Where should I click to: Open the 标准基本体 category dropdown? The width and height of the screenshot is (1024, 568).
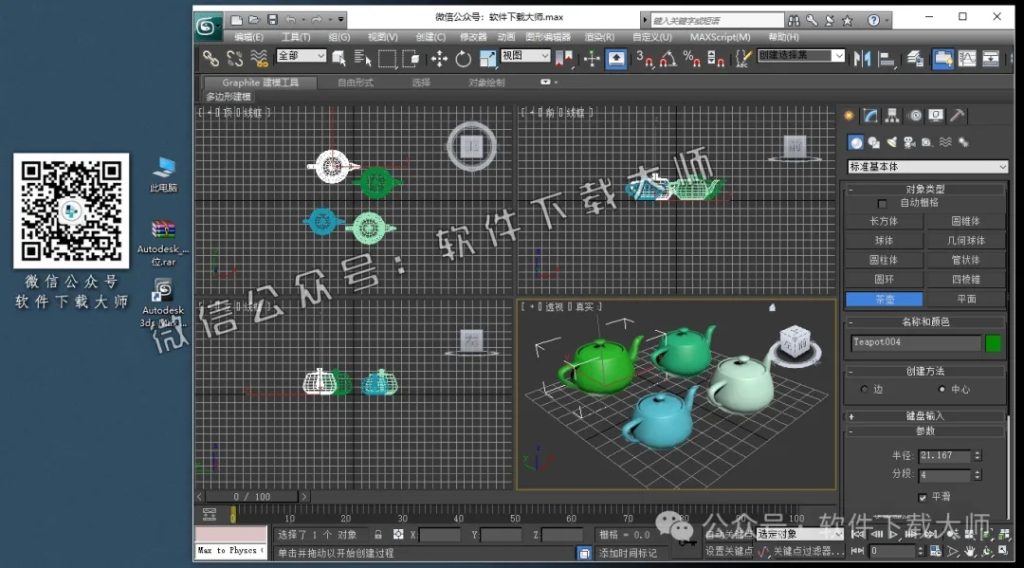[x=927, y=167]
